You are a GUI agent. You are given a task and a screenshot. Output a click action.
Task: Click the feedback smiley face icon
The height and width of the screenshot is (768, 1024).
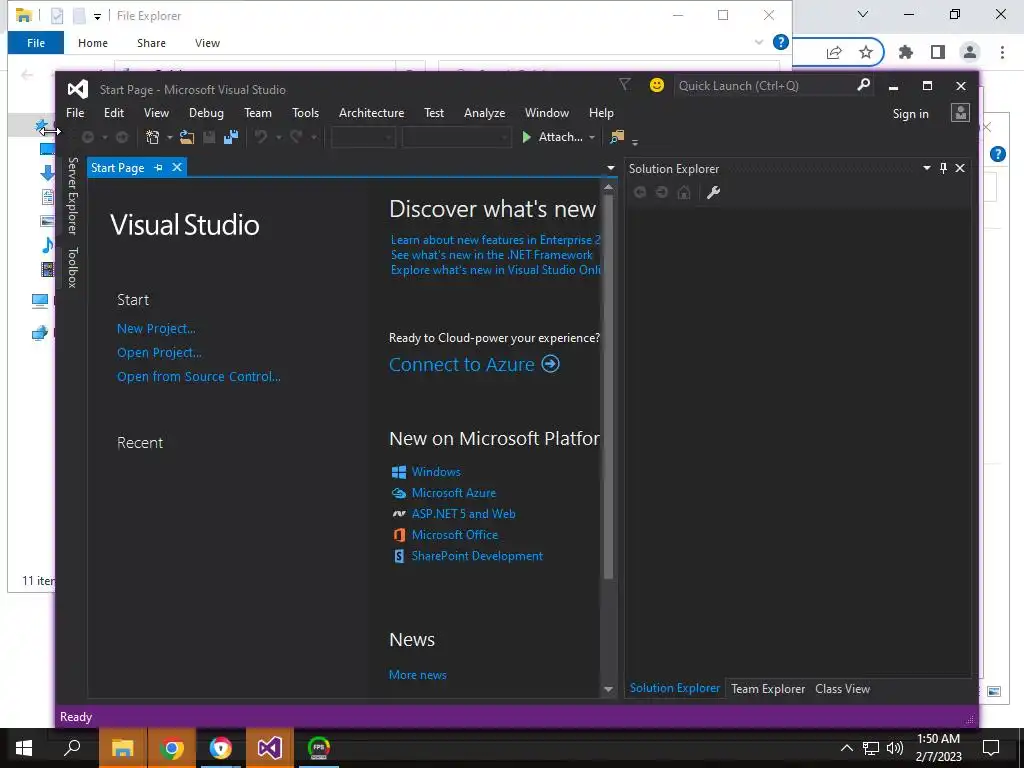click(x=656, y=85)
